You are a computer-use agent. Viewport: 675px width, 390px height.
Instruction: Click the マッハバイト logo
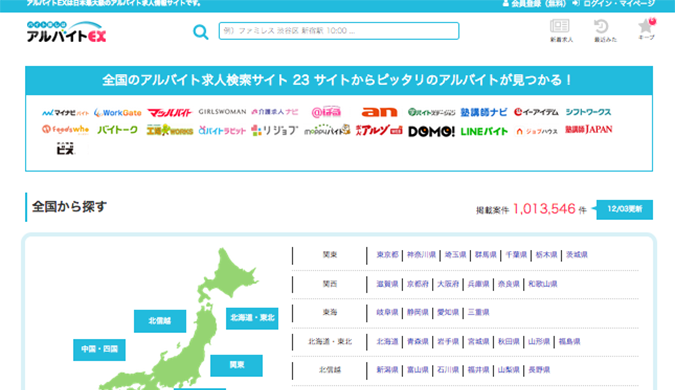pos(170,113)
